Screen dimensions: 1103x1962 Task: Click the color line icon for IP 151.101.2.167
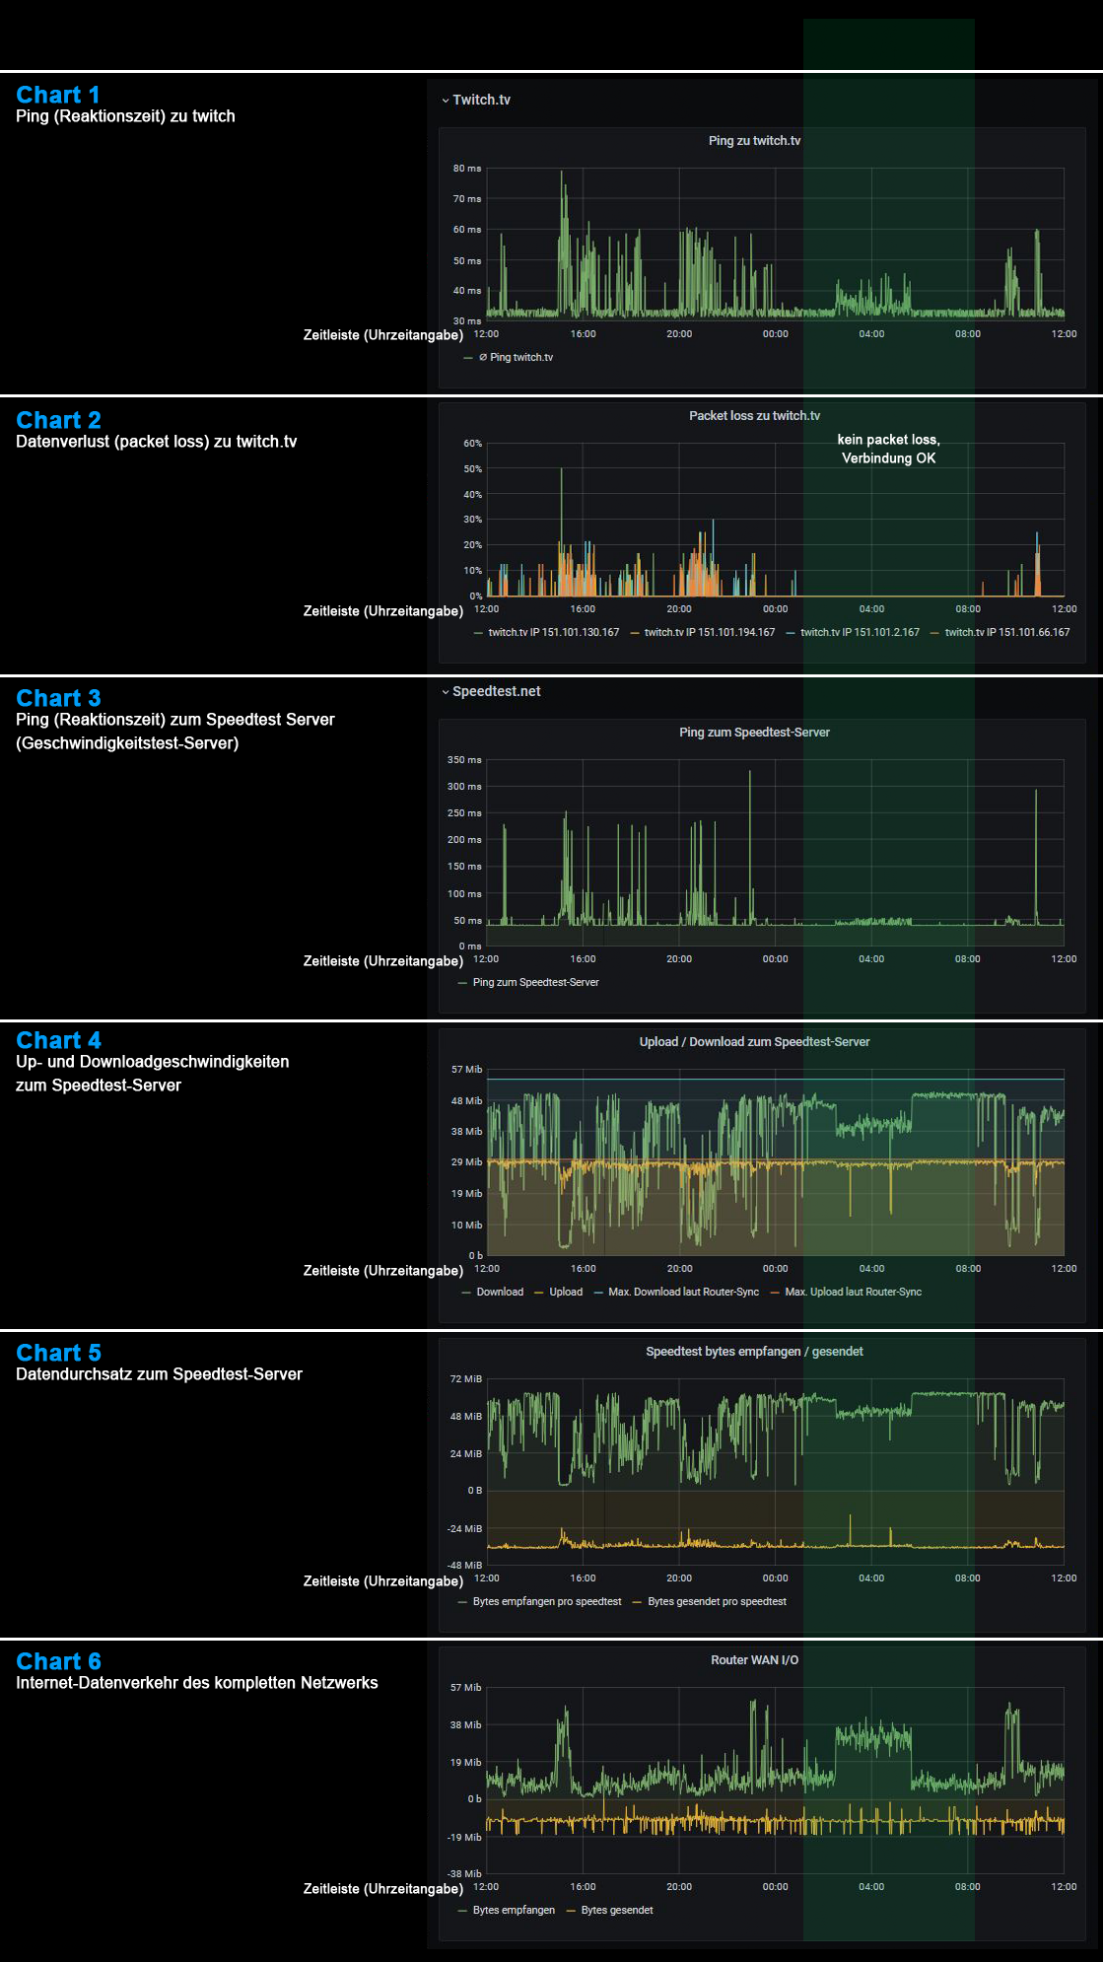point(791,633)
